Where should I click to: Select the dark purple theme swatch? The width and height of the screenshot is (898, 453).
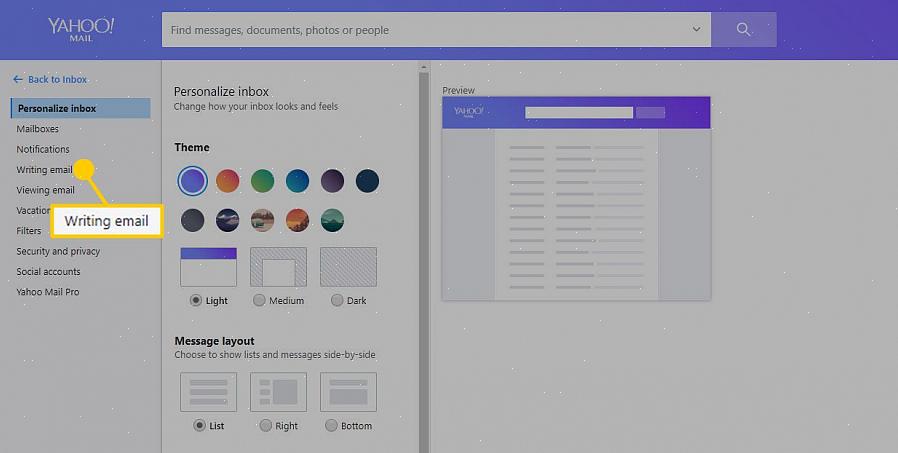point(332,181)
